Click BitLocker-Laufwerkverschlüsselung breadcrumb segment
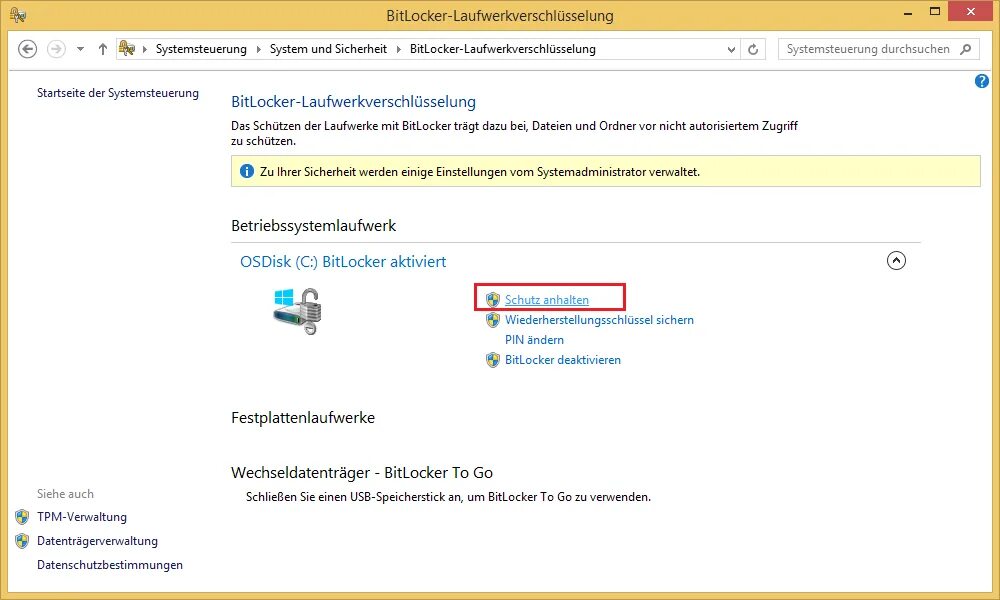 [x=503, y=49]
